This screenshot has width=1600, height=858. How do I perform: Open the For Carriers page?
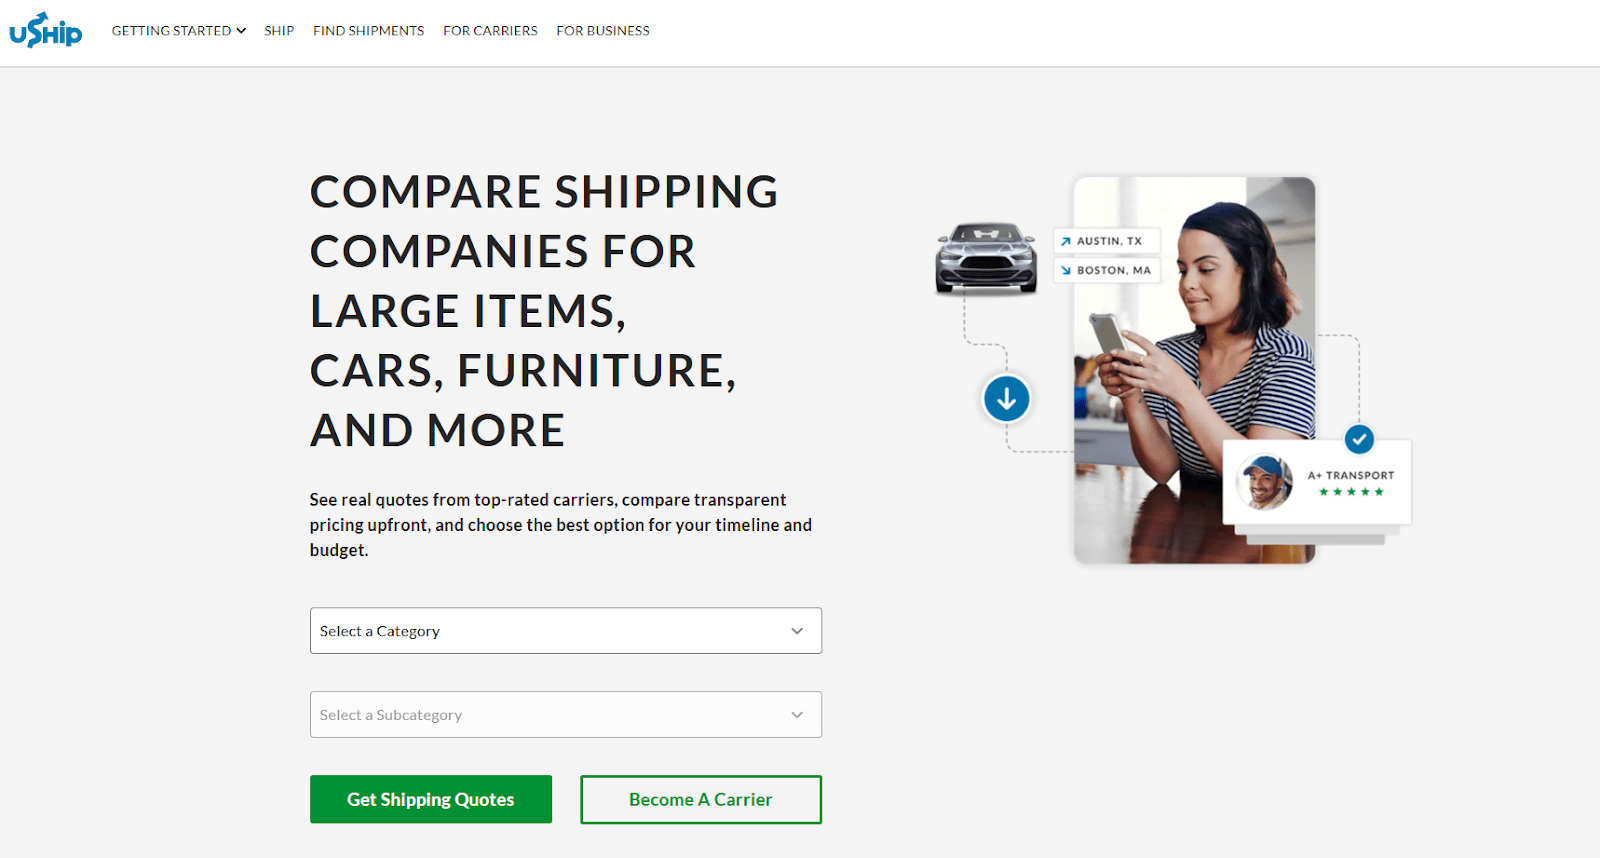click(490, 31)
